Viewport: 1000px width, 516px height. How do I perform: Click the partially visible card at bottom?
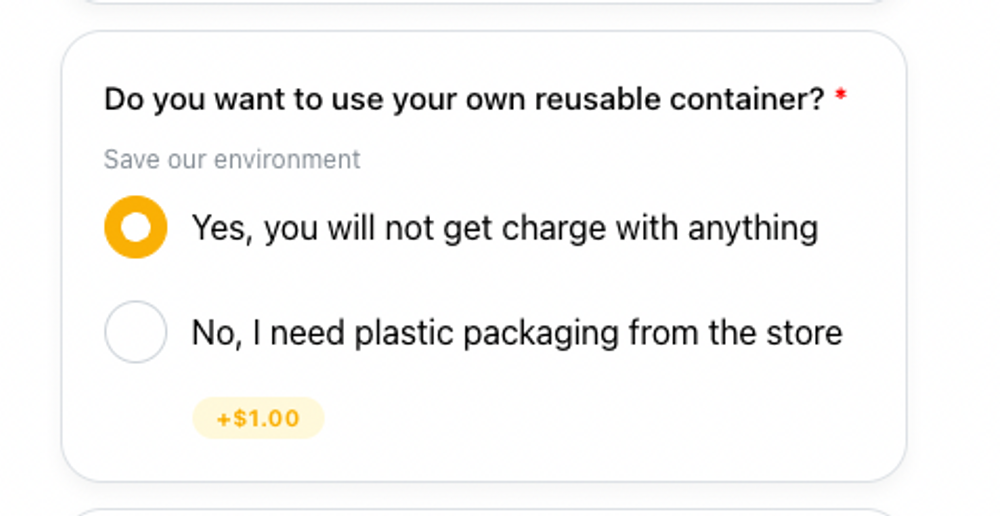pos(480,512)
